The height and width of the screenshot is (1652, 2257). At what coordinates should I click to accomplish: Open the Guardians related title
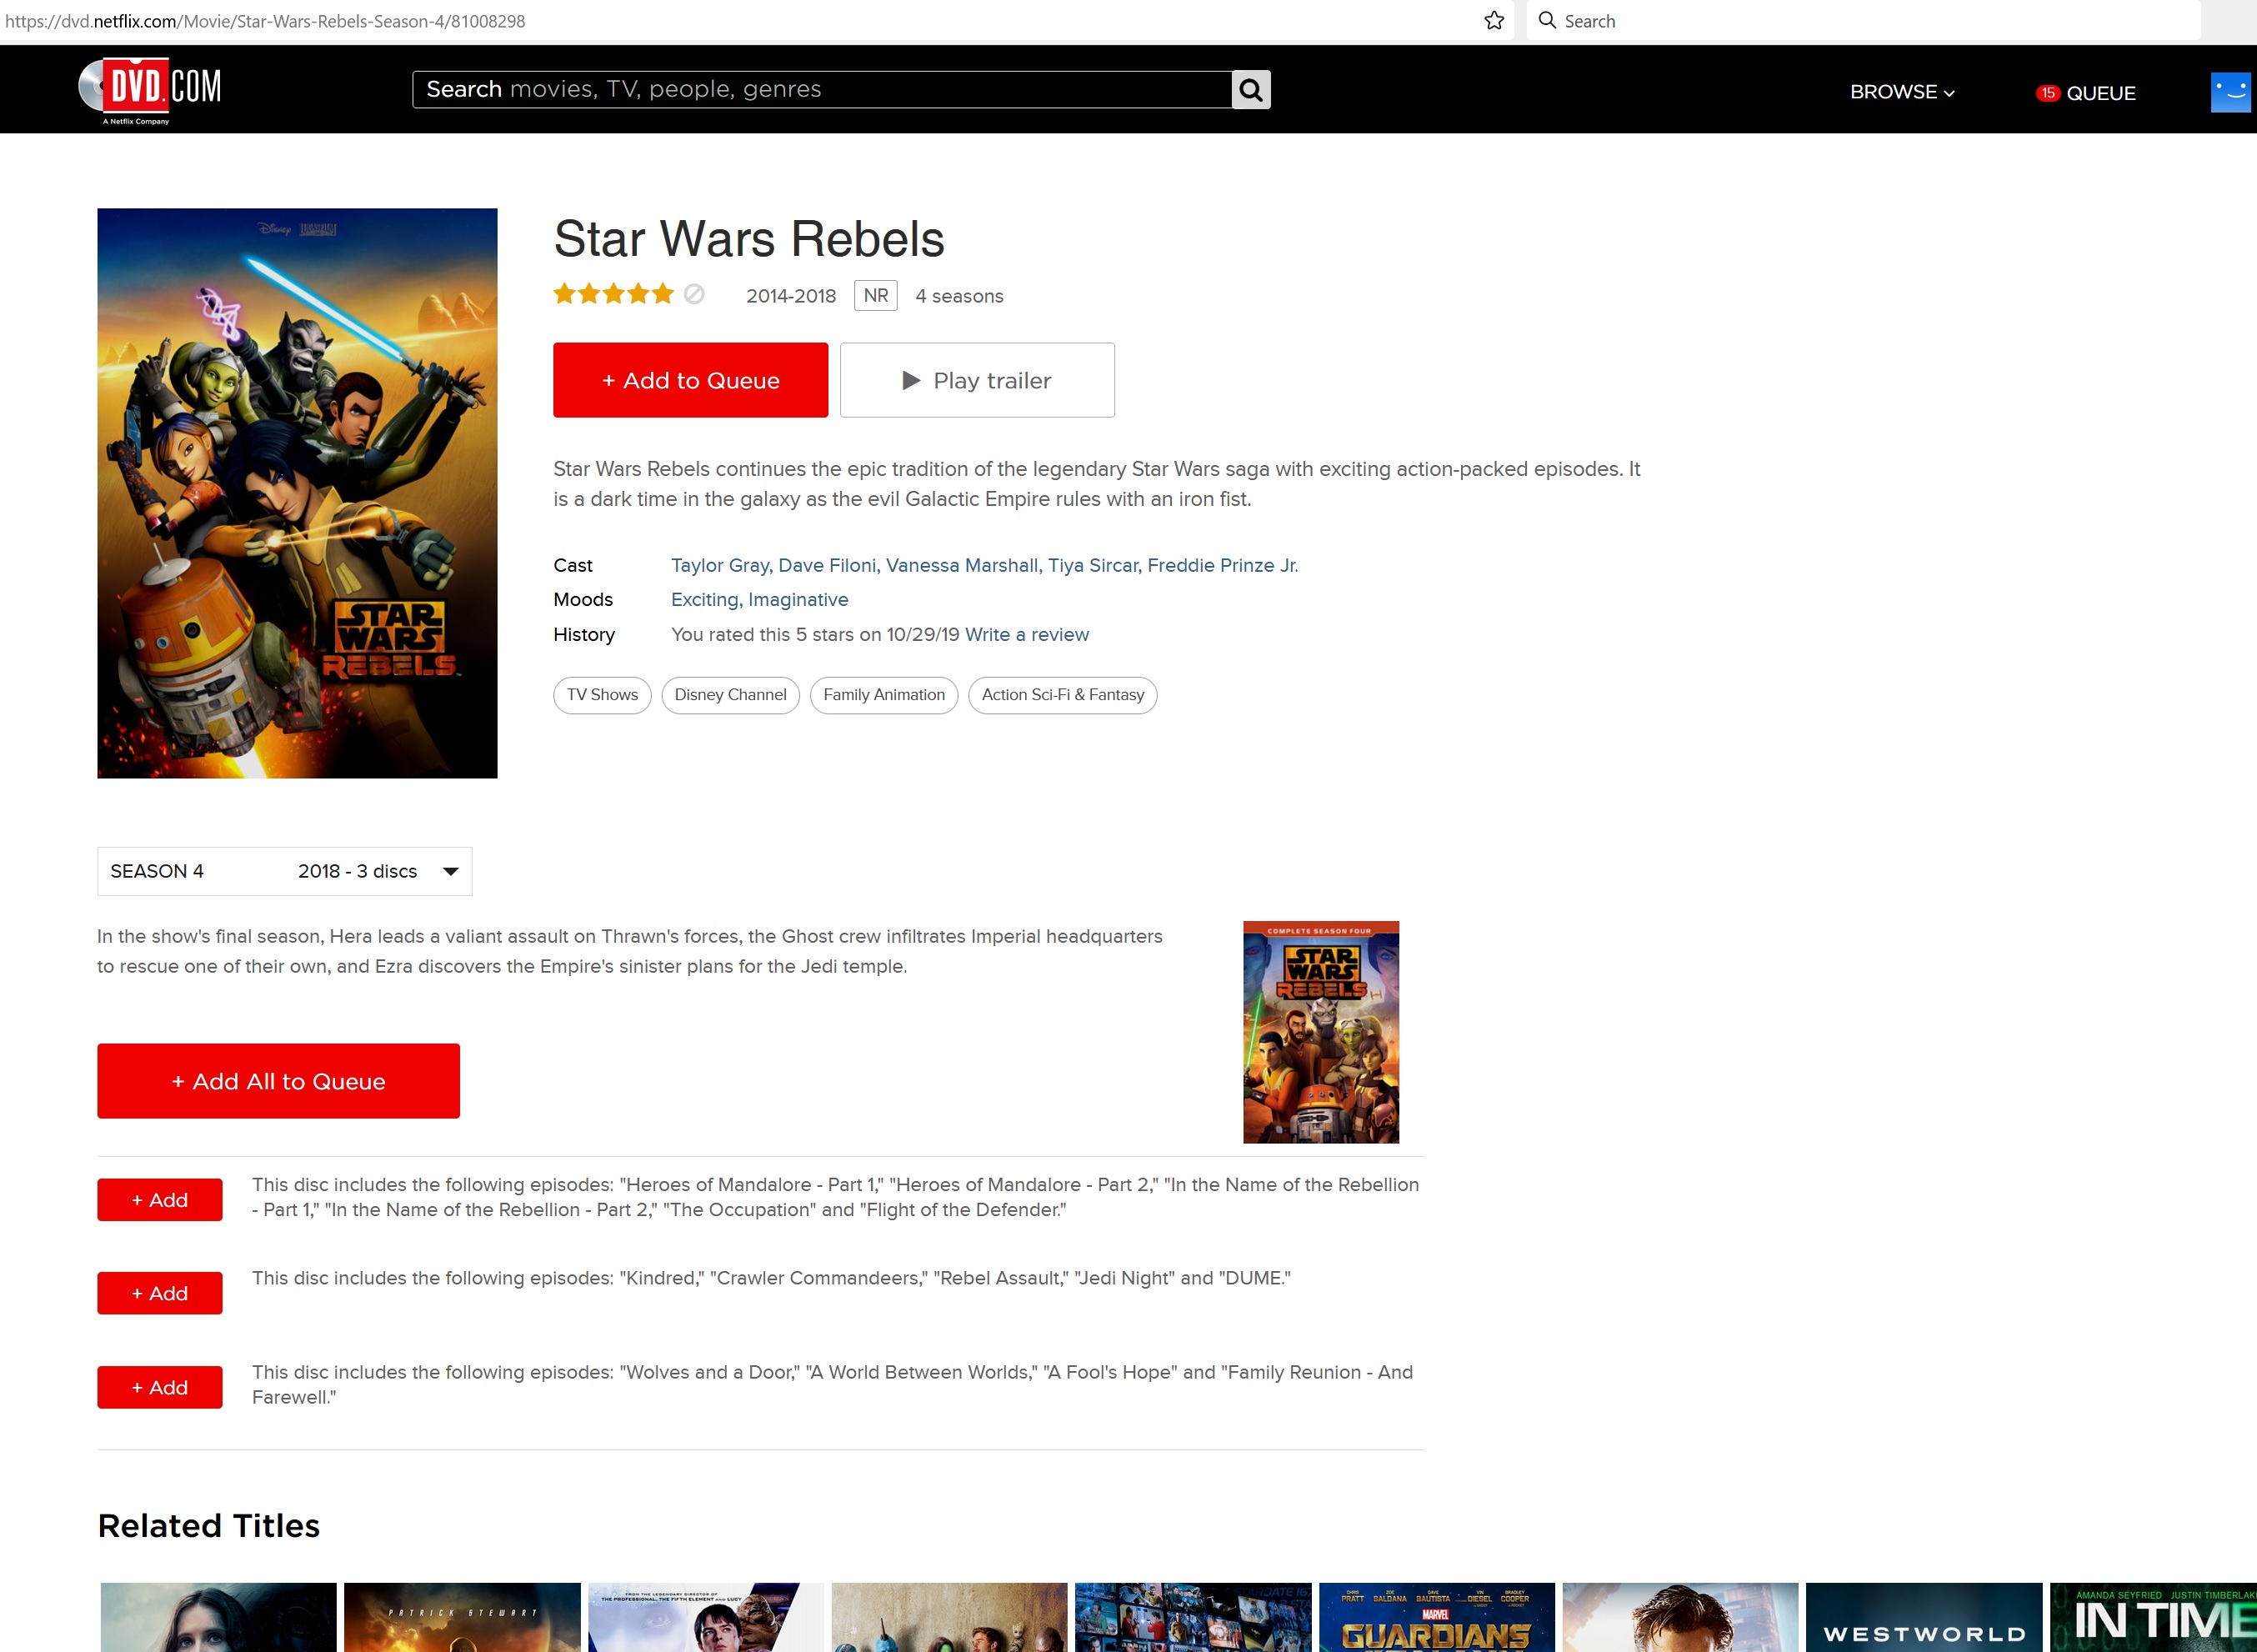1437,1617
